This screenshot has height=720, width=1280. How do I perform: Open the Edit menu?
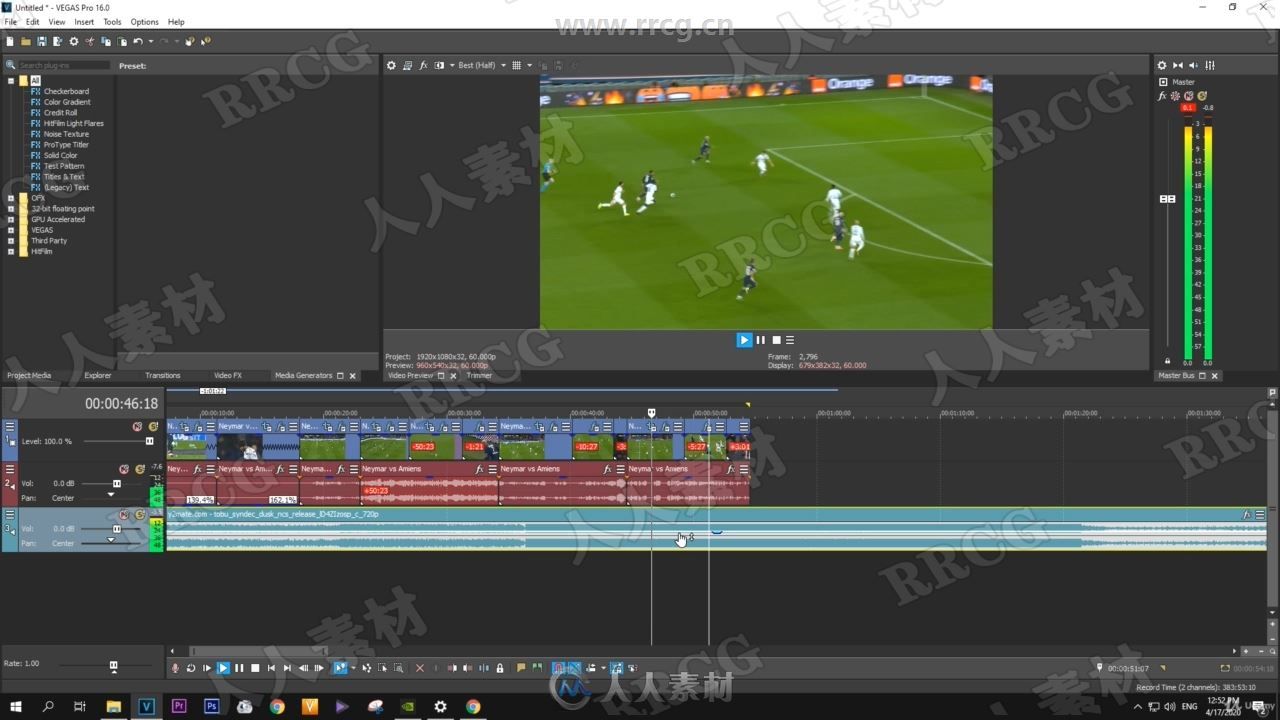[x=33, y=21]
